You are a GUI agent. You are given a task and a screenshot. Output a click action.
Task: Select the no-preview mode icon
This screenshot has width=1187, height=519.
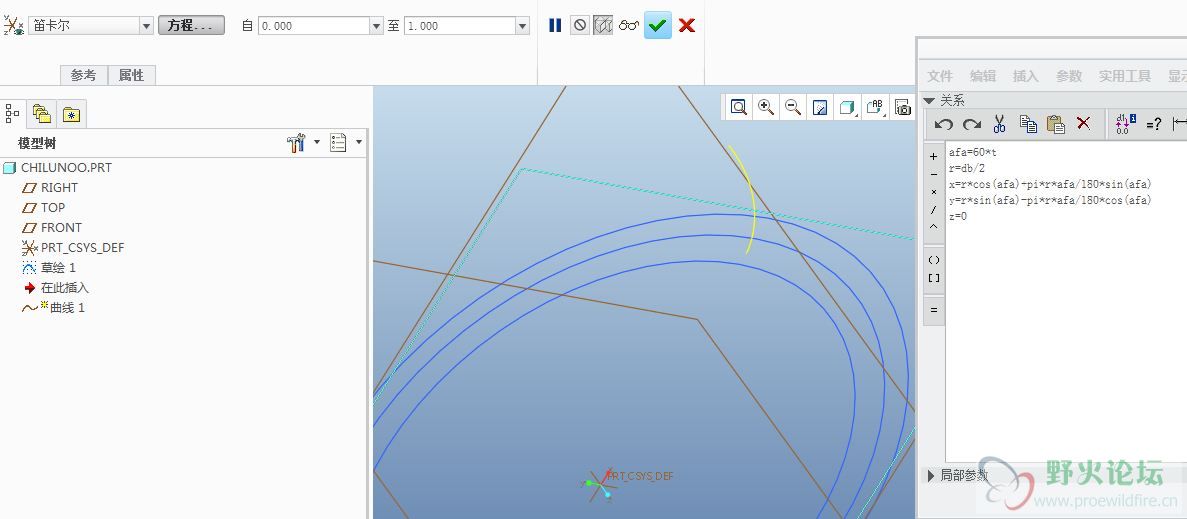(x=580, y=26)
